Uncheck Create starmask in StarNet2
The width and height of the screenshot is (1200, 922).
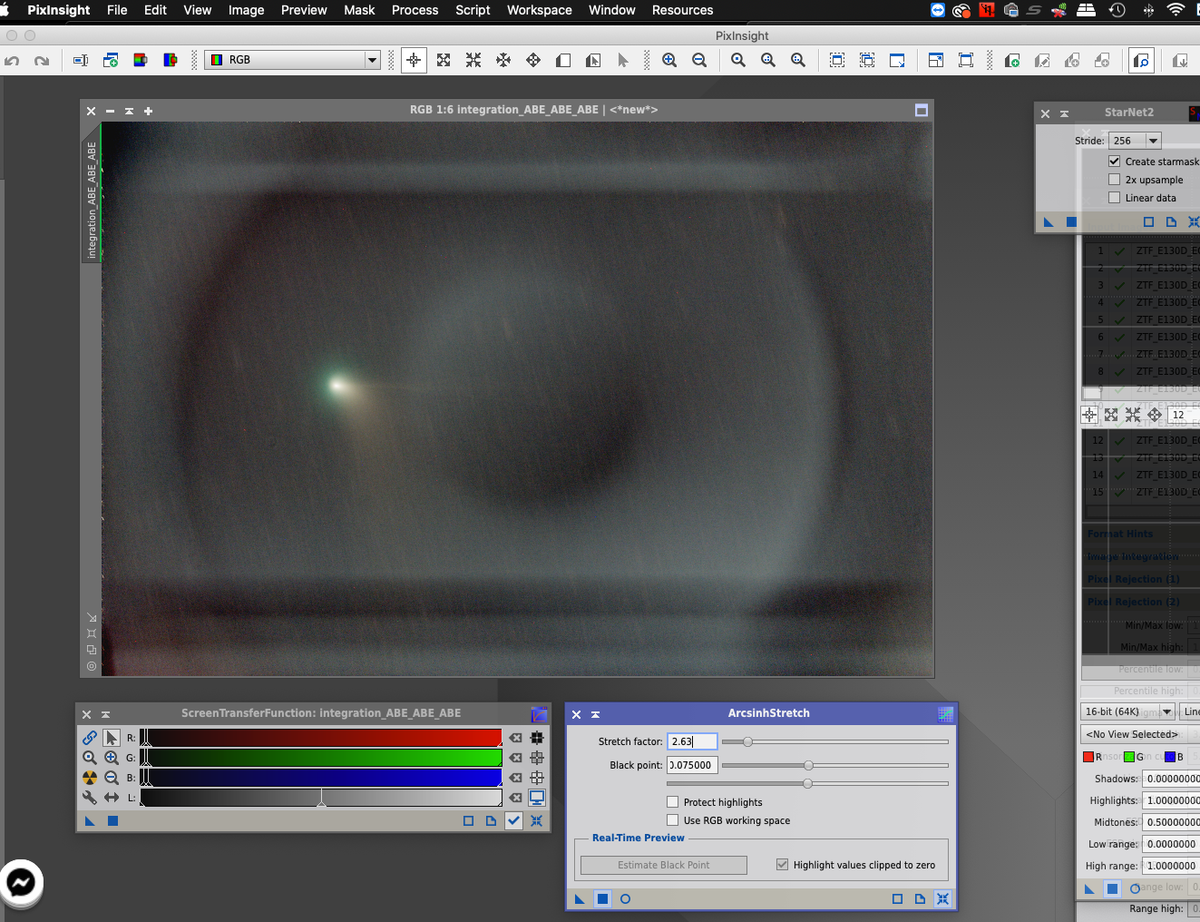[x=1114, y=161]
